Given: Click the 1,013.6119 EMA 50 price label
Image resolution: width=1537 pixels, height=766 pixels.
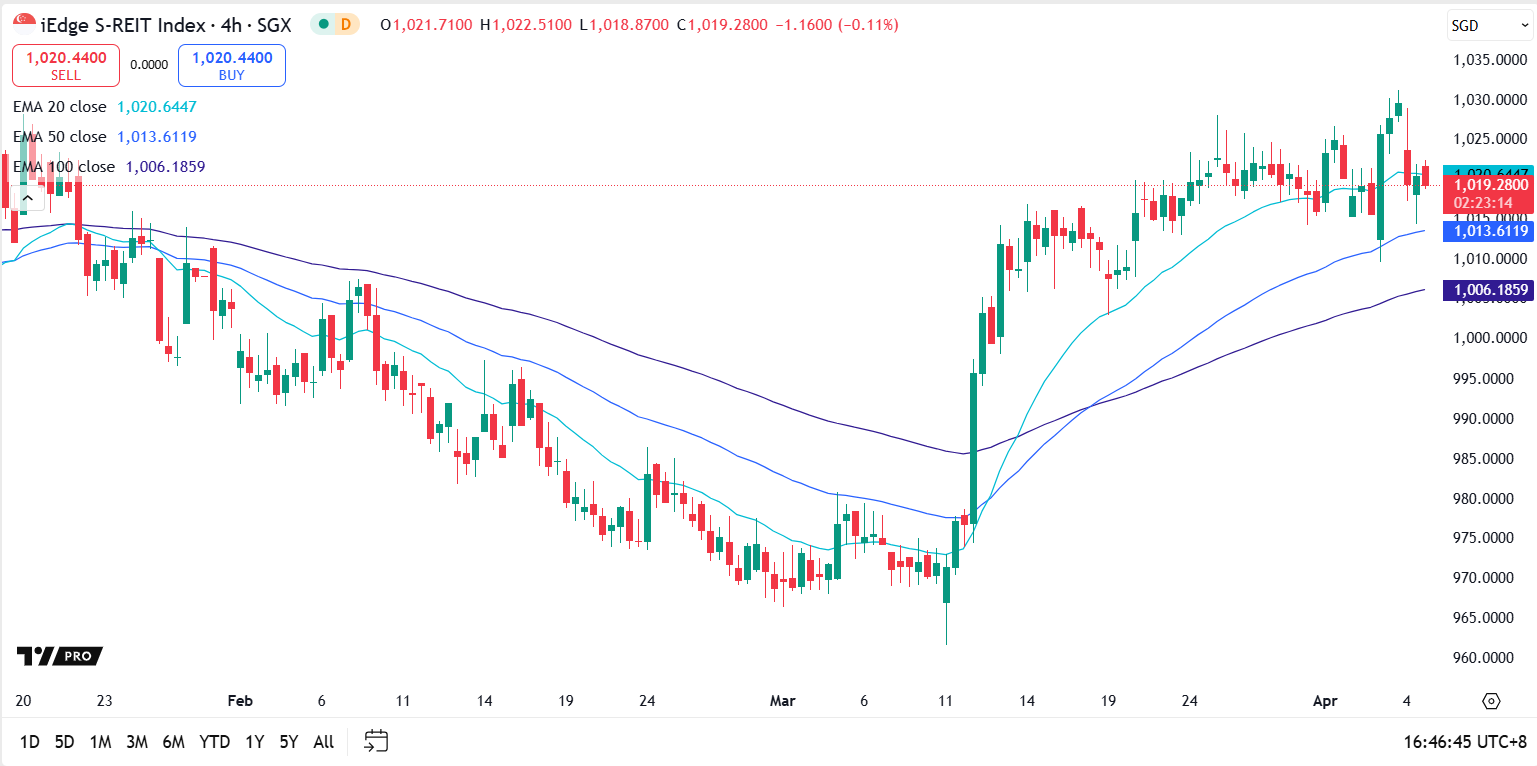Looking at the screenshot, I should [x=1490, y=231].
